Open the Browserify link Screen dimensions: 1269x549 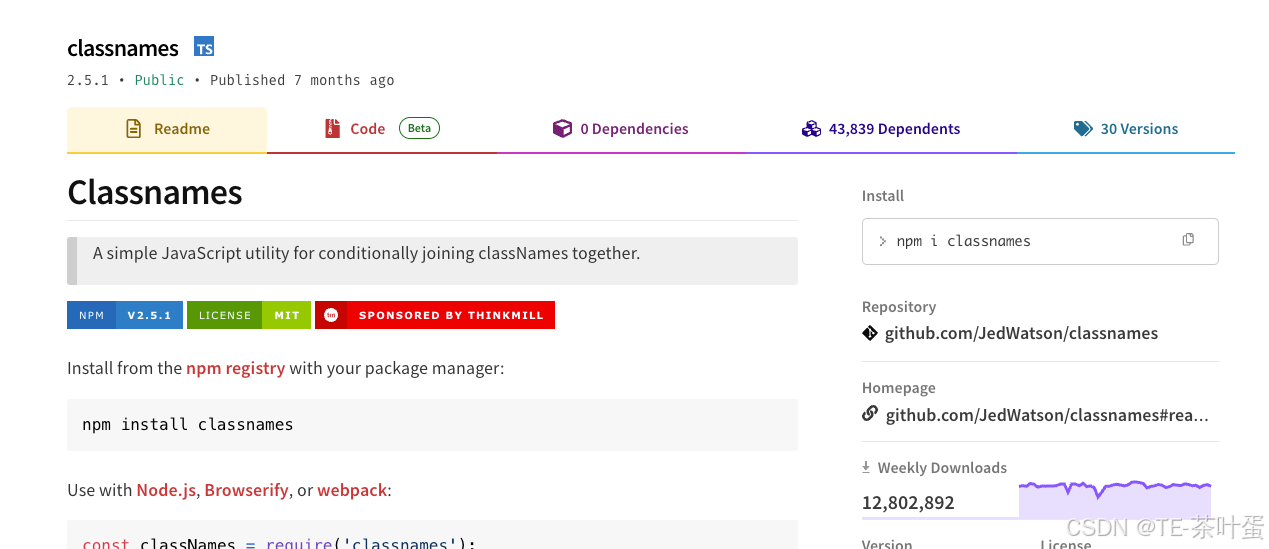247,490
